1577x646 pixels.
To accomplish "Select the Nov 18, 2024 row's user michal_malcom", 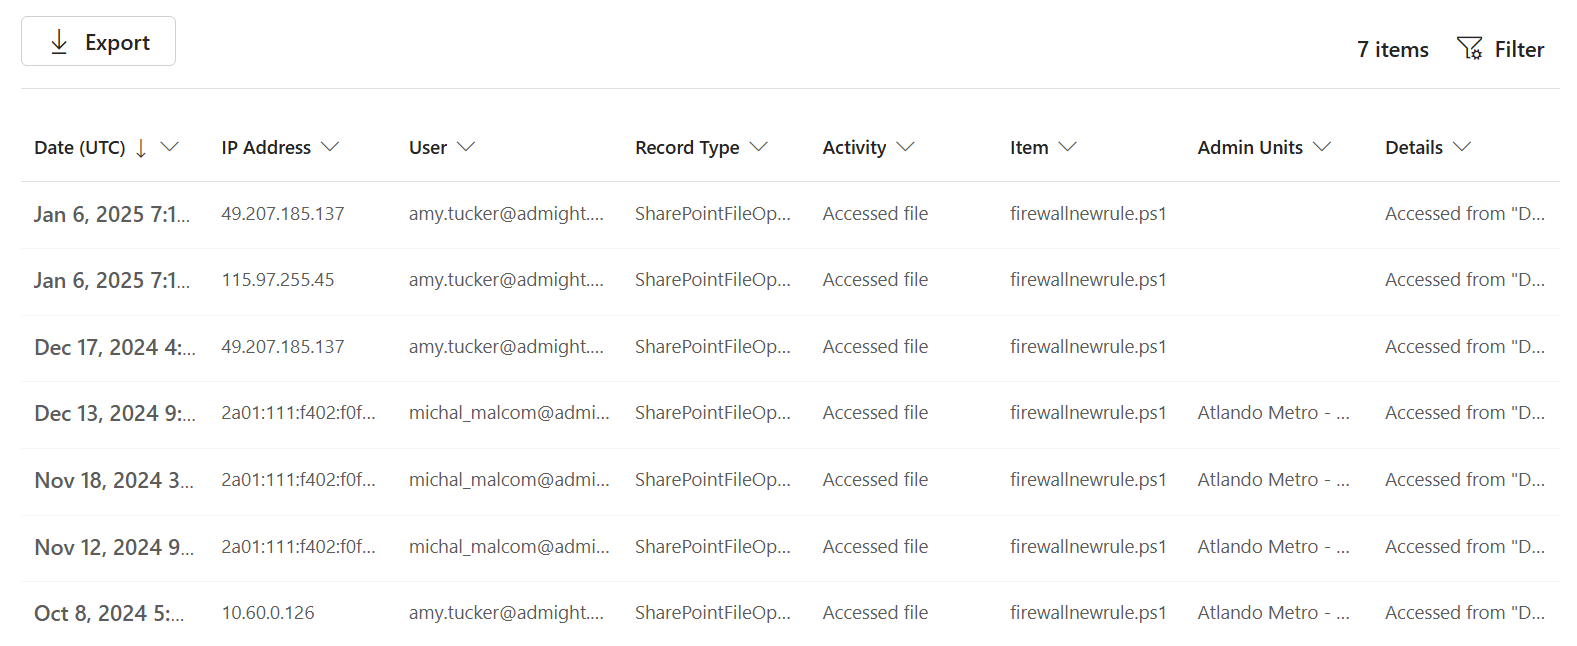I will (508, 480).
